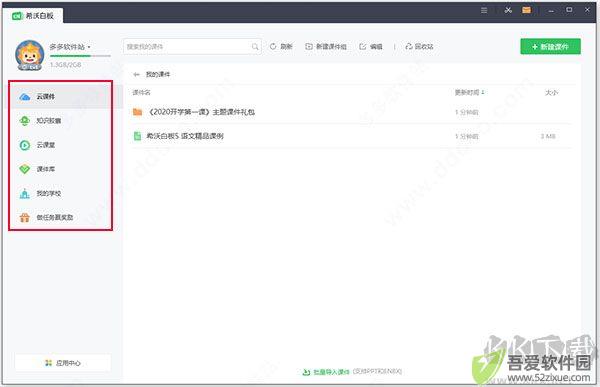Screen dimensions: 600x387
Task: Sort by the 更新时间 column arrow
Action: [483, 92]
